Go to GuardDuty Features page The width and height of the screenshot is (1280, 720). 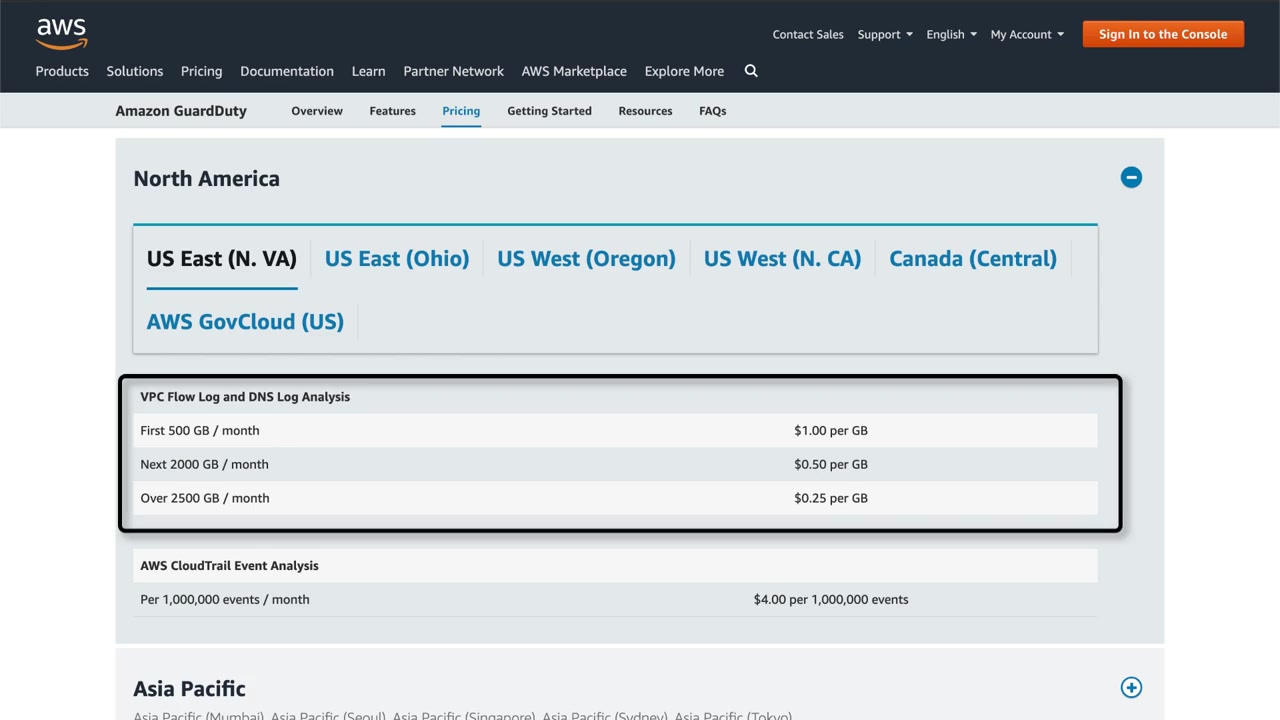coord(392,111)
